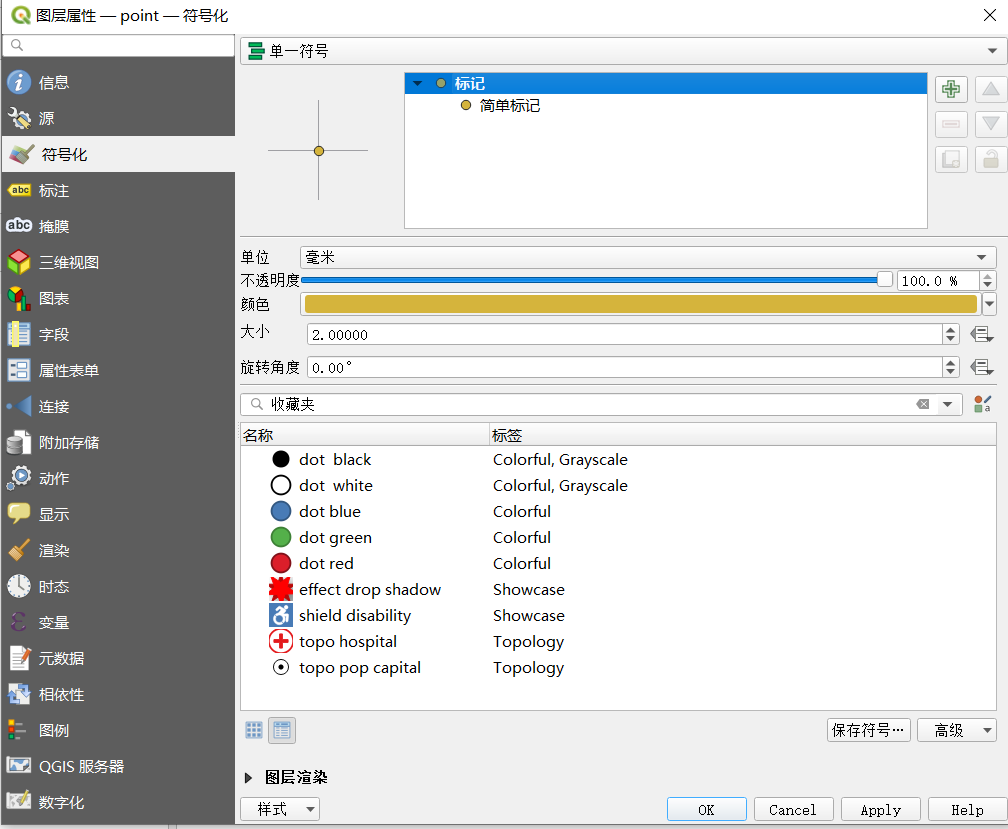Screen dimensions: 1008x829
Task: Switch to the 标注 panel
Action: pos(57,190)
